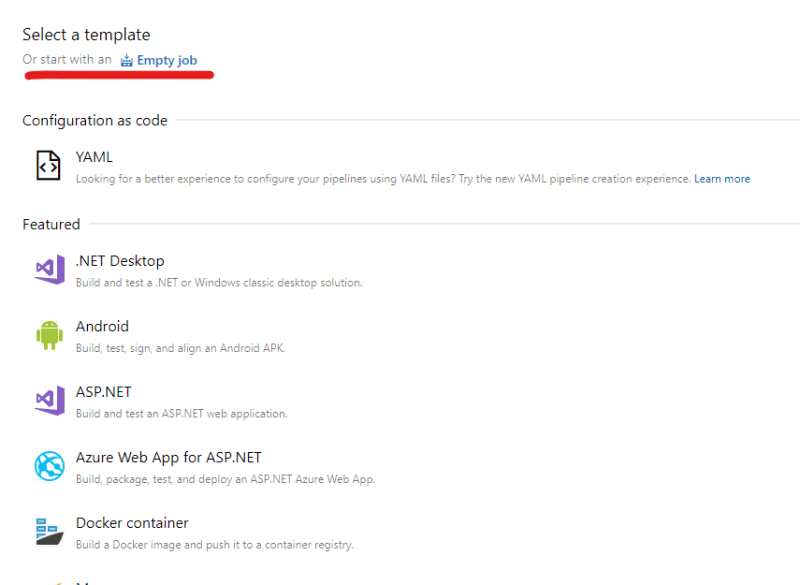This screenshot has width=800, height=585.
Task: Click the Azure Web App globe icon
Action: (x=49, y=466)
